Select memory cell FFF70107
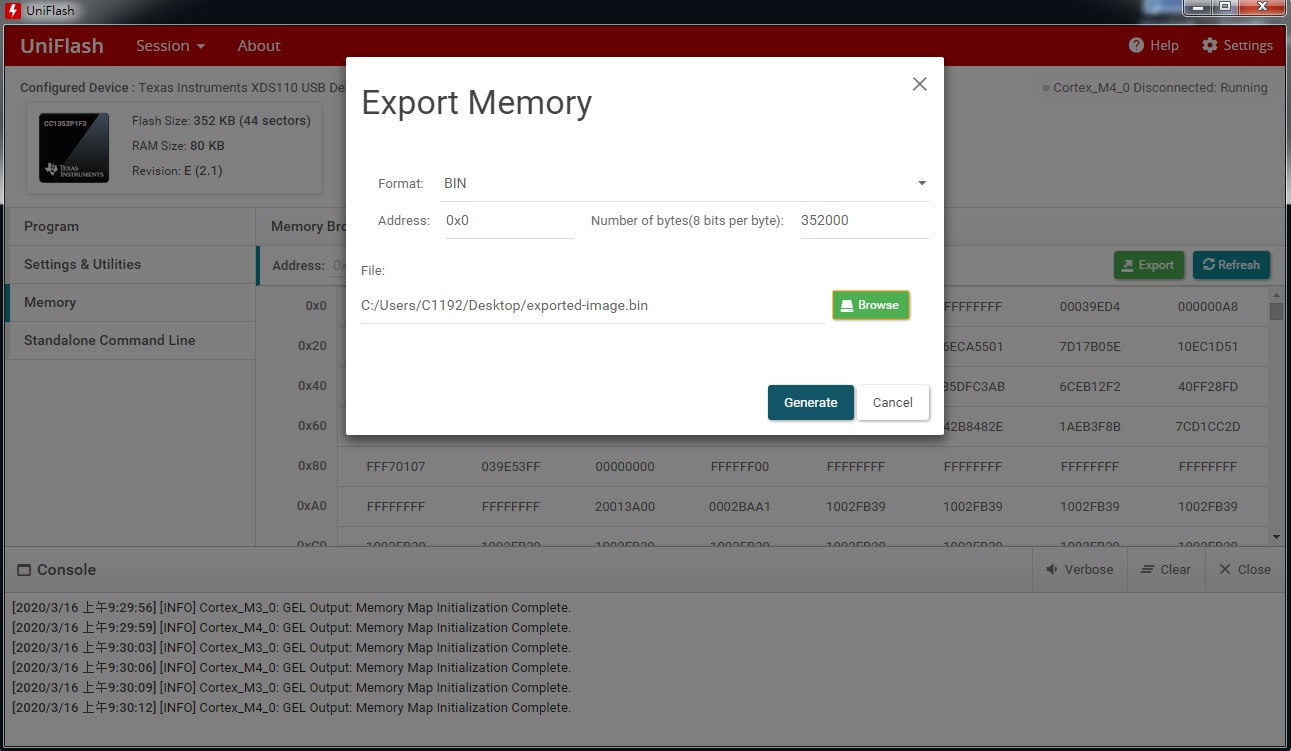Screen dimensions: 1291x751 click(396, 467)
